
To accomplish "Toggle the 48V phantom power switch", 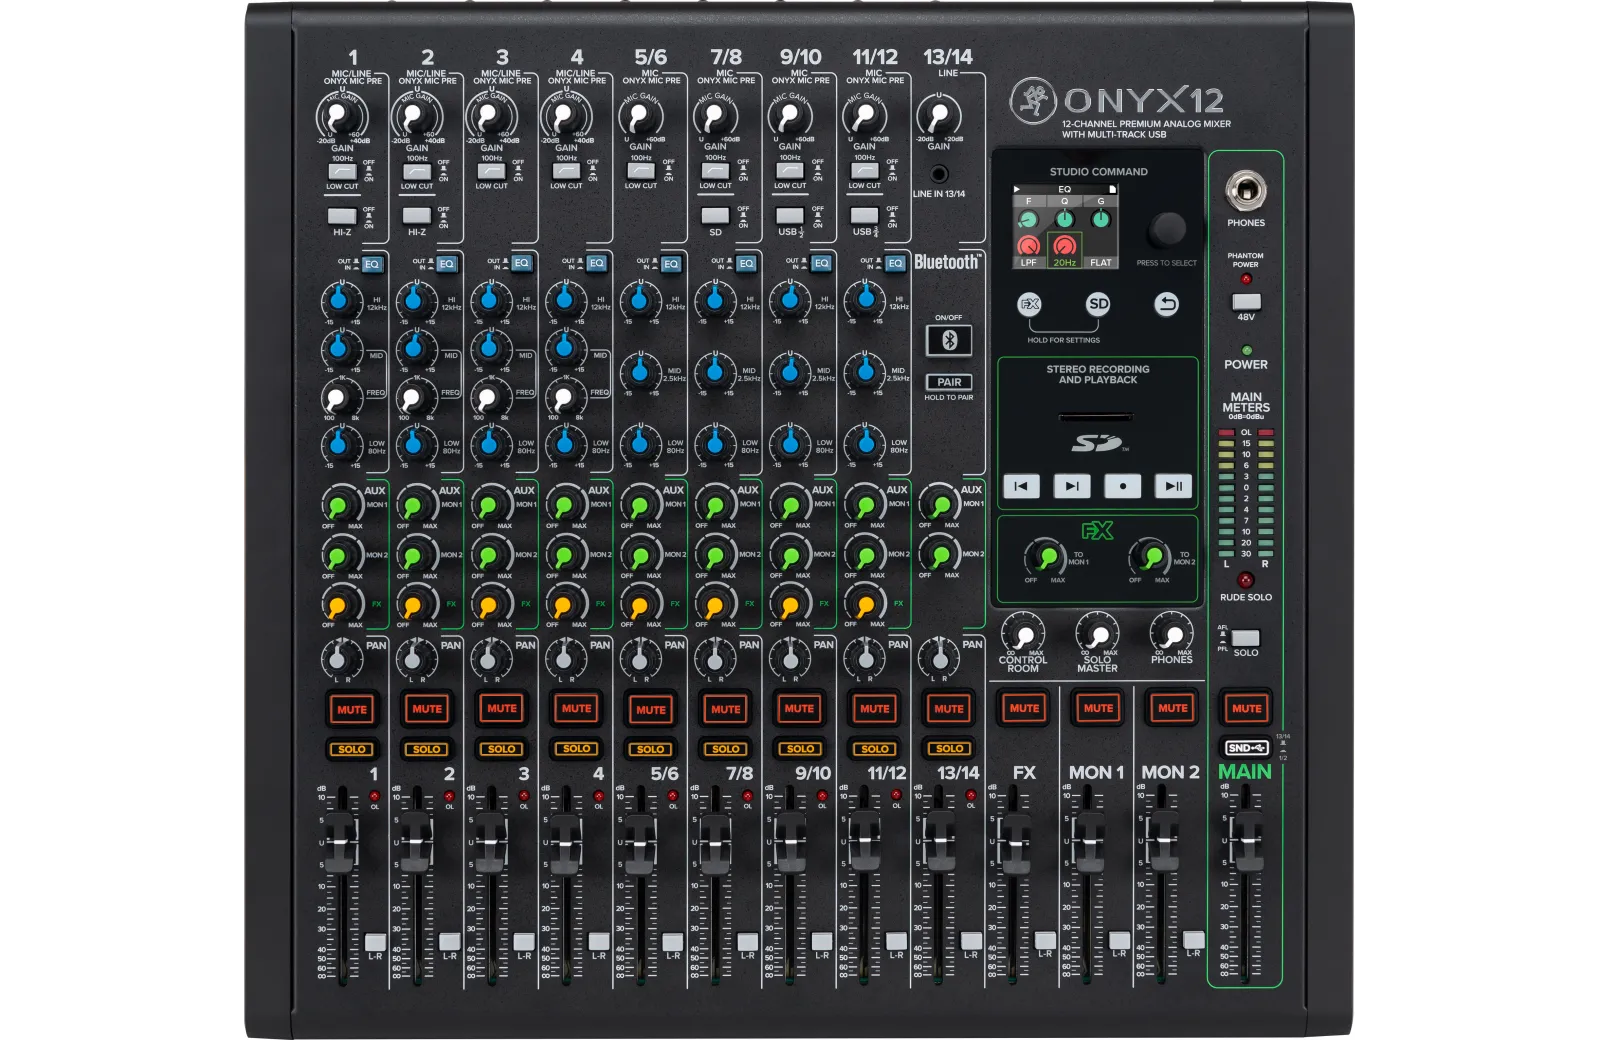I will [1245, 301].
